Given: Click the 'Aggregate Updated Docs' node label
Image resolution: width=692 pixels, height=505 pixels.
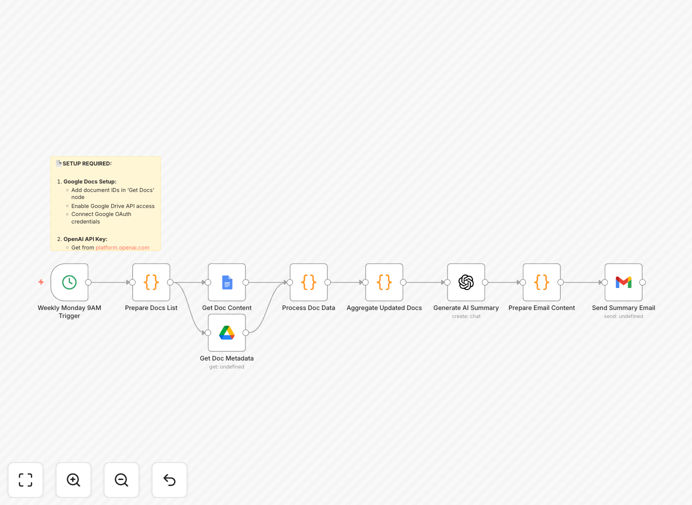Looking at the screenshot, I should pyautogui.click(x=384, y=308).
